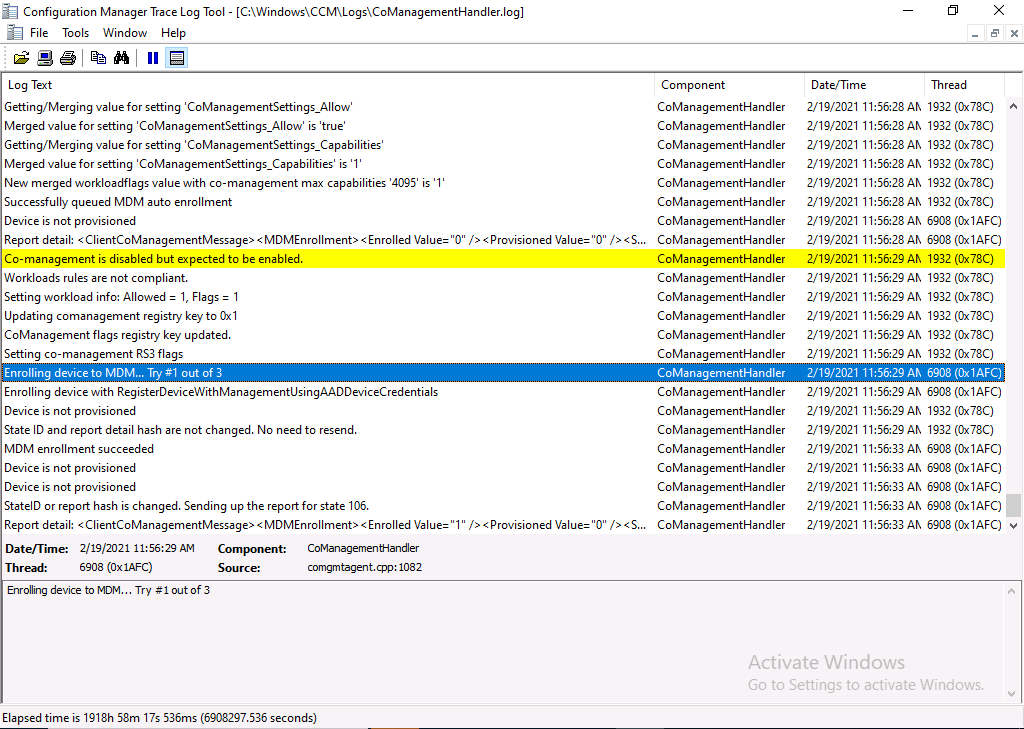1024x729 pixels.
Task: Close the inner log document window
Action: tap(1014, 34)
